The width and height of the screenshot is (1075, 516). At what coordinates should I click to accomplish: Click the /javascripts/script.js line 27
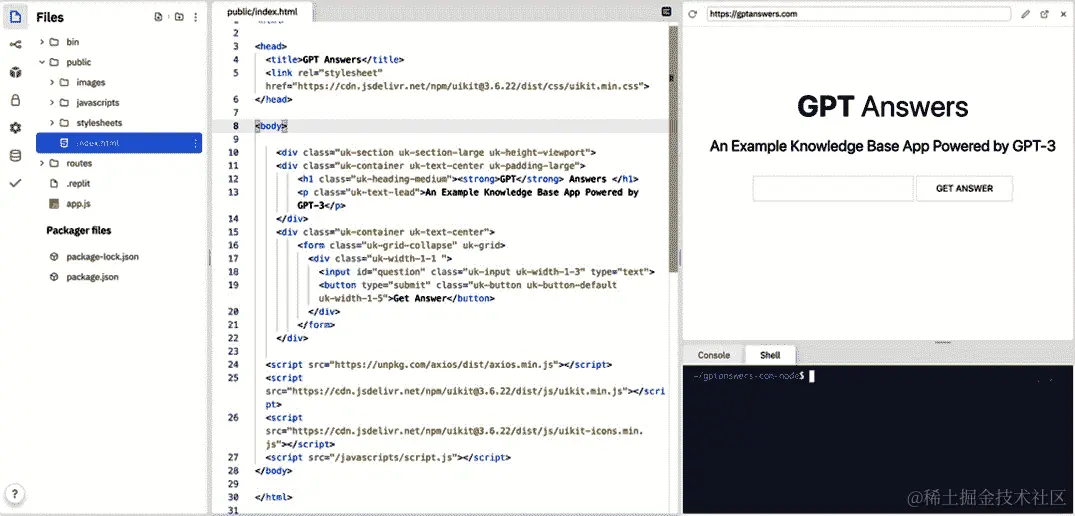click(388, 457)
